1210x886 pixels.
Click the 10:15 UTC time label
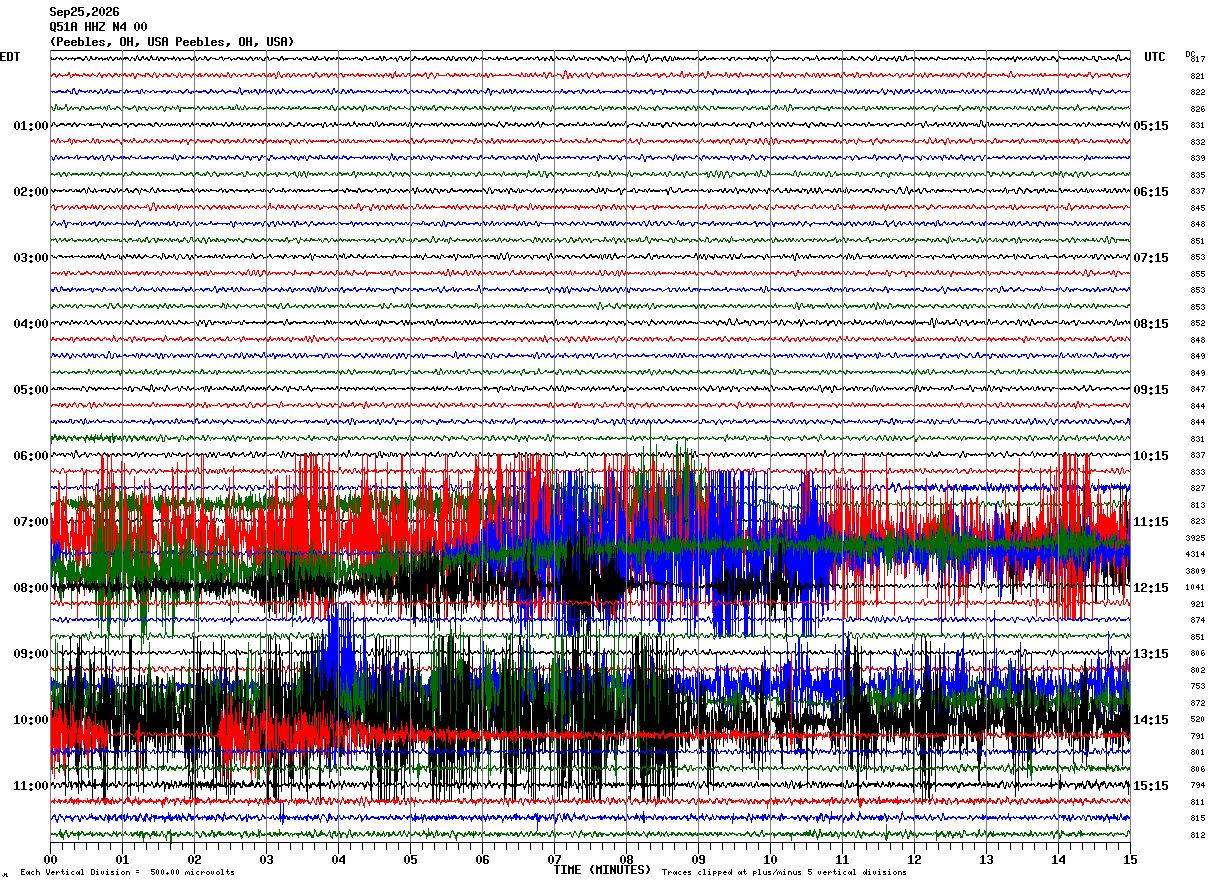tap(1150, 456)
